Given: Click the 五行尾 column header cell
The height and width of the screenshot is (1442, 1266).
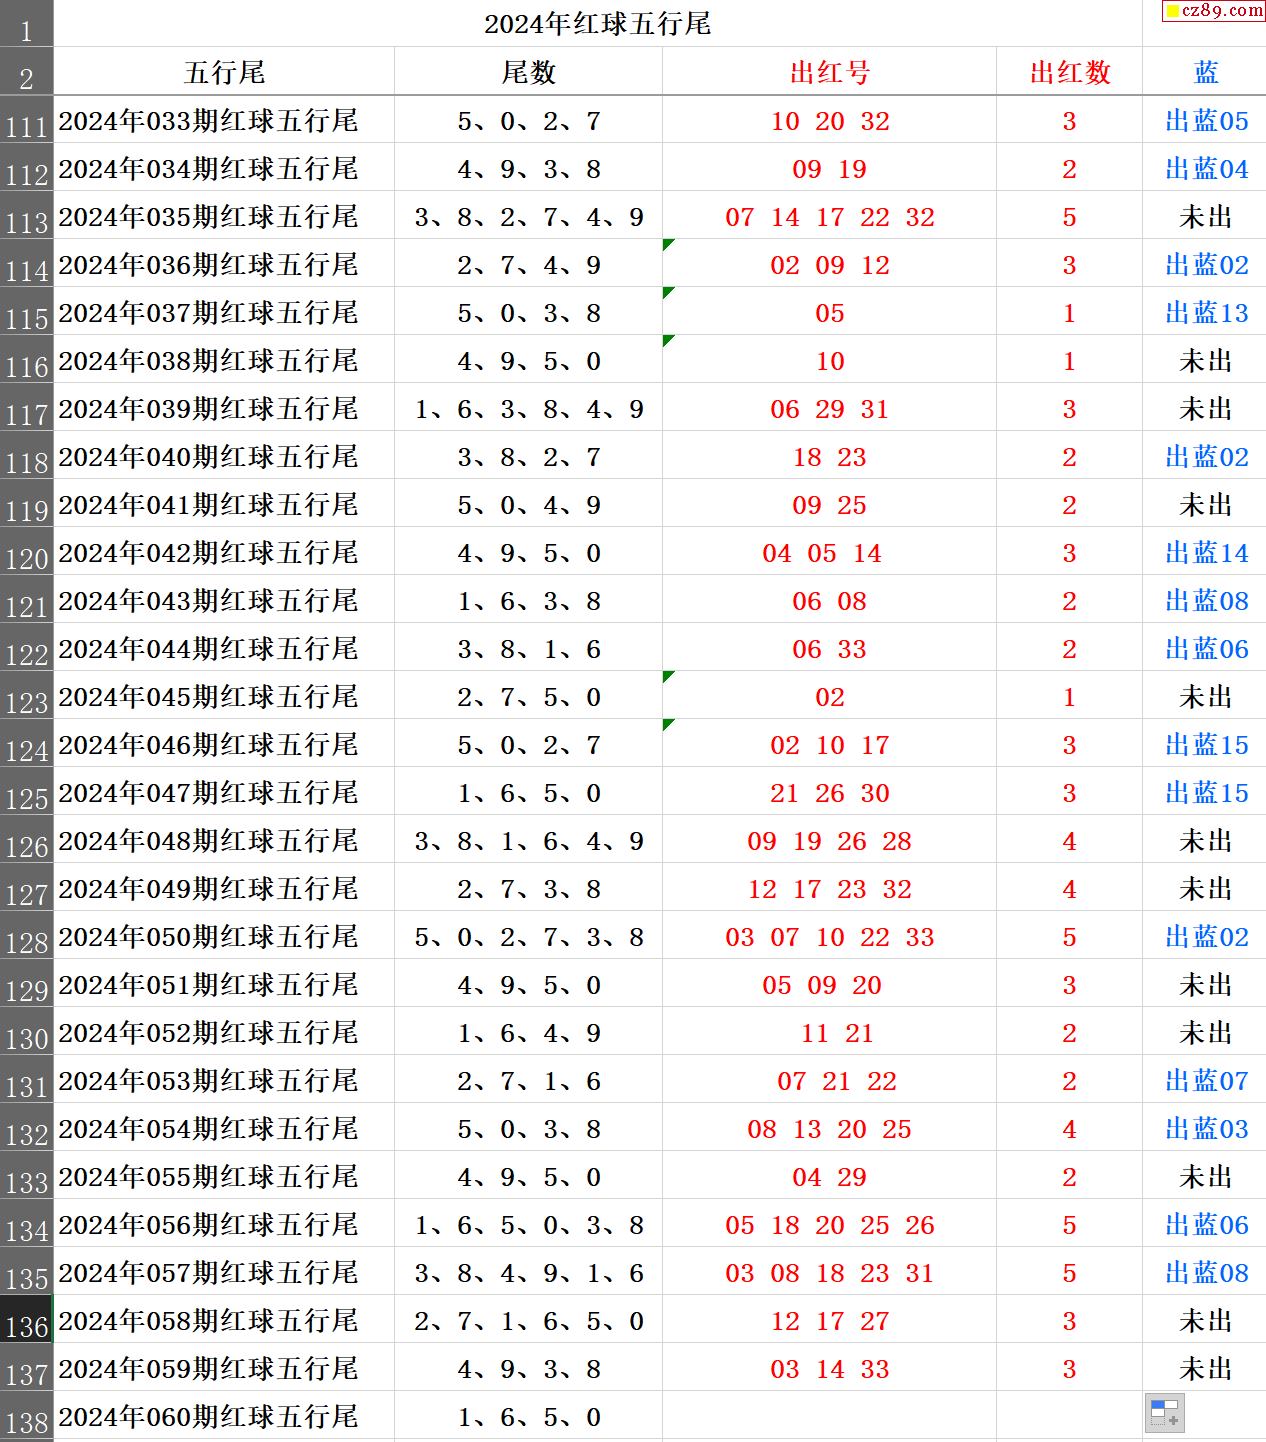Looking at the screenshot, I should point(224,73).
